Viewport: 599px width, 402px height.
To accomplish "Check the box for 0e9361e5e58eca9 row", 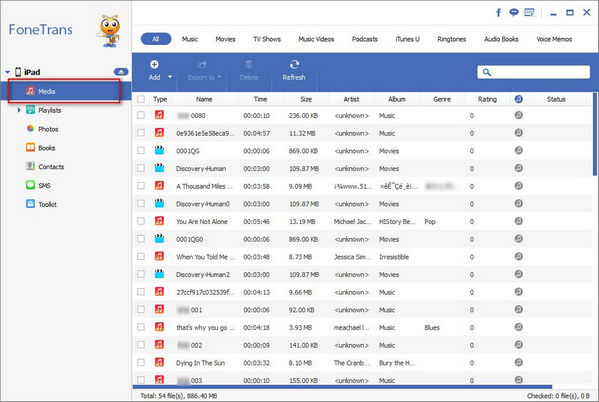I will 141,133.
